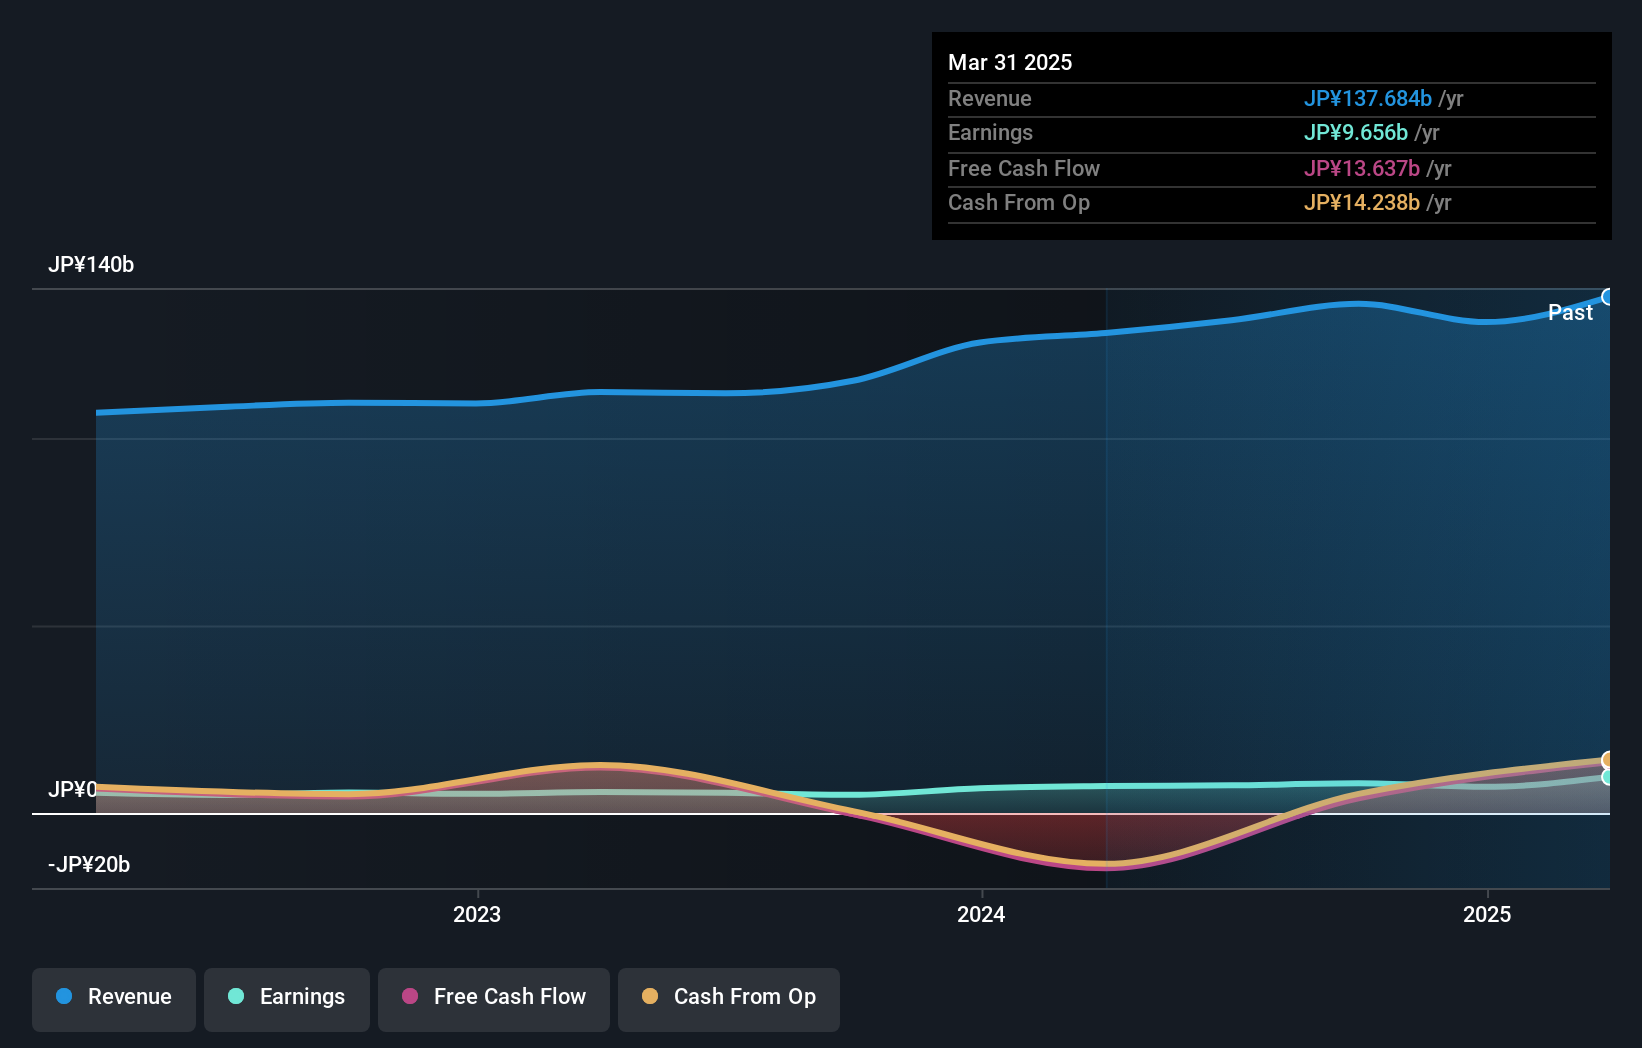Click the Earnings endpoint marker on chart

[1607, 777]
